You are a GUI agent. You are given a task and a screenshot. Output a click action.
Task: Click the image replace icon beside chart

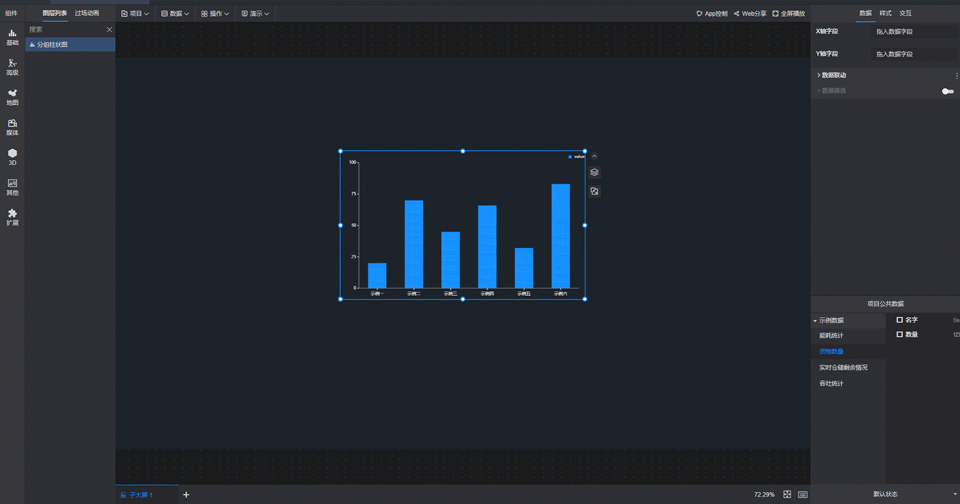pos(594,192)
